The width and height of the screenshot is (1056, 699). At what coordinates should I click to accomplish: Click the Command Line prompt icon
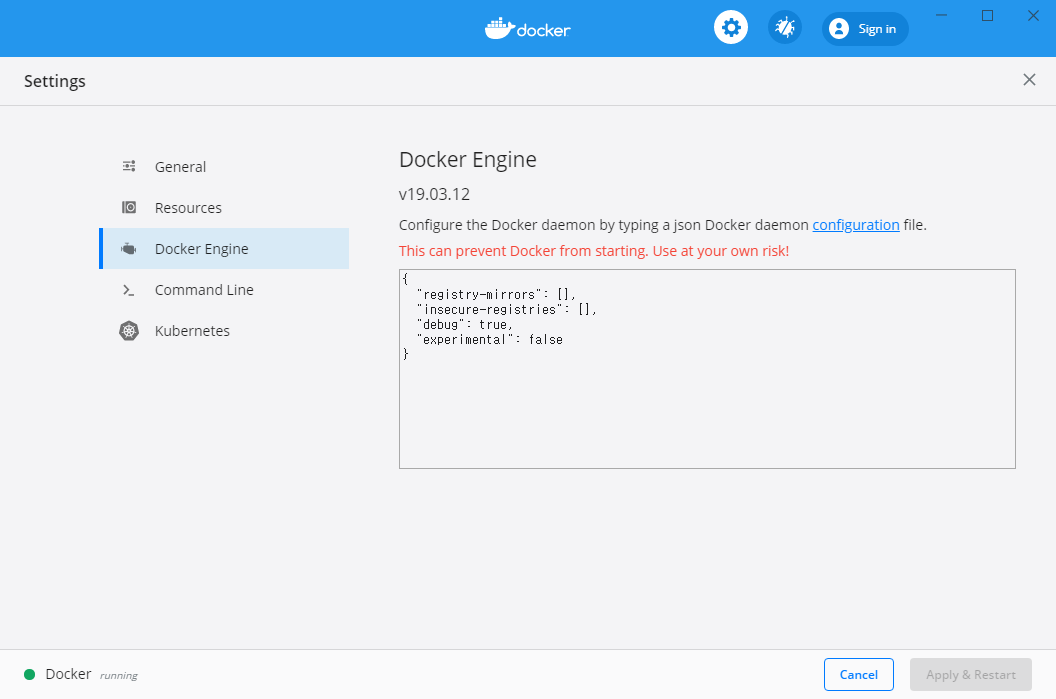(129, 290)
